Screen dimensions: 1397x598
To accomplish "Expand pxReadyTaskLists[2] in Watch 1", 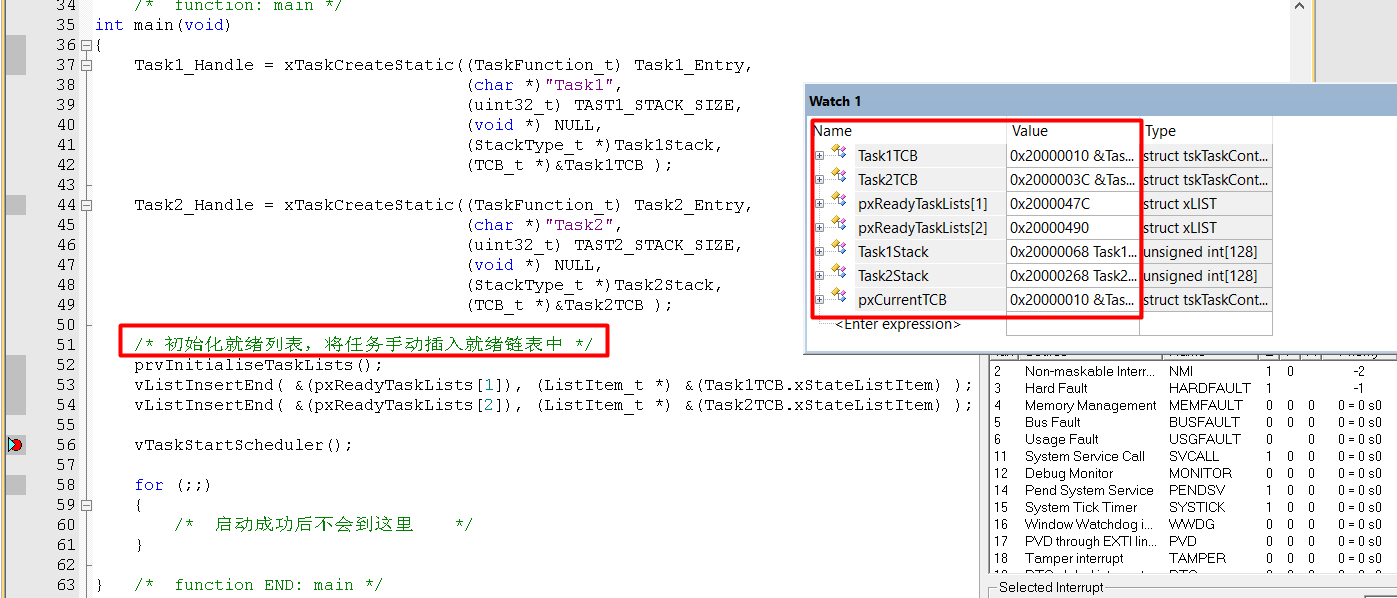I will 819,228.
